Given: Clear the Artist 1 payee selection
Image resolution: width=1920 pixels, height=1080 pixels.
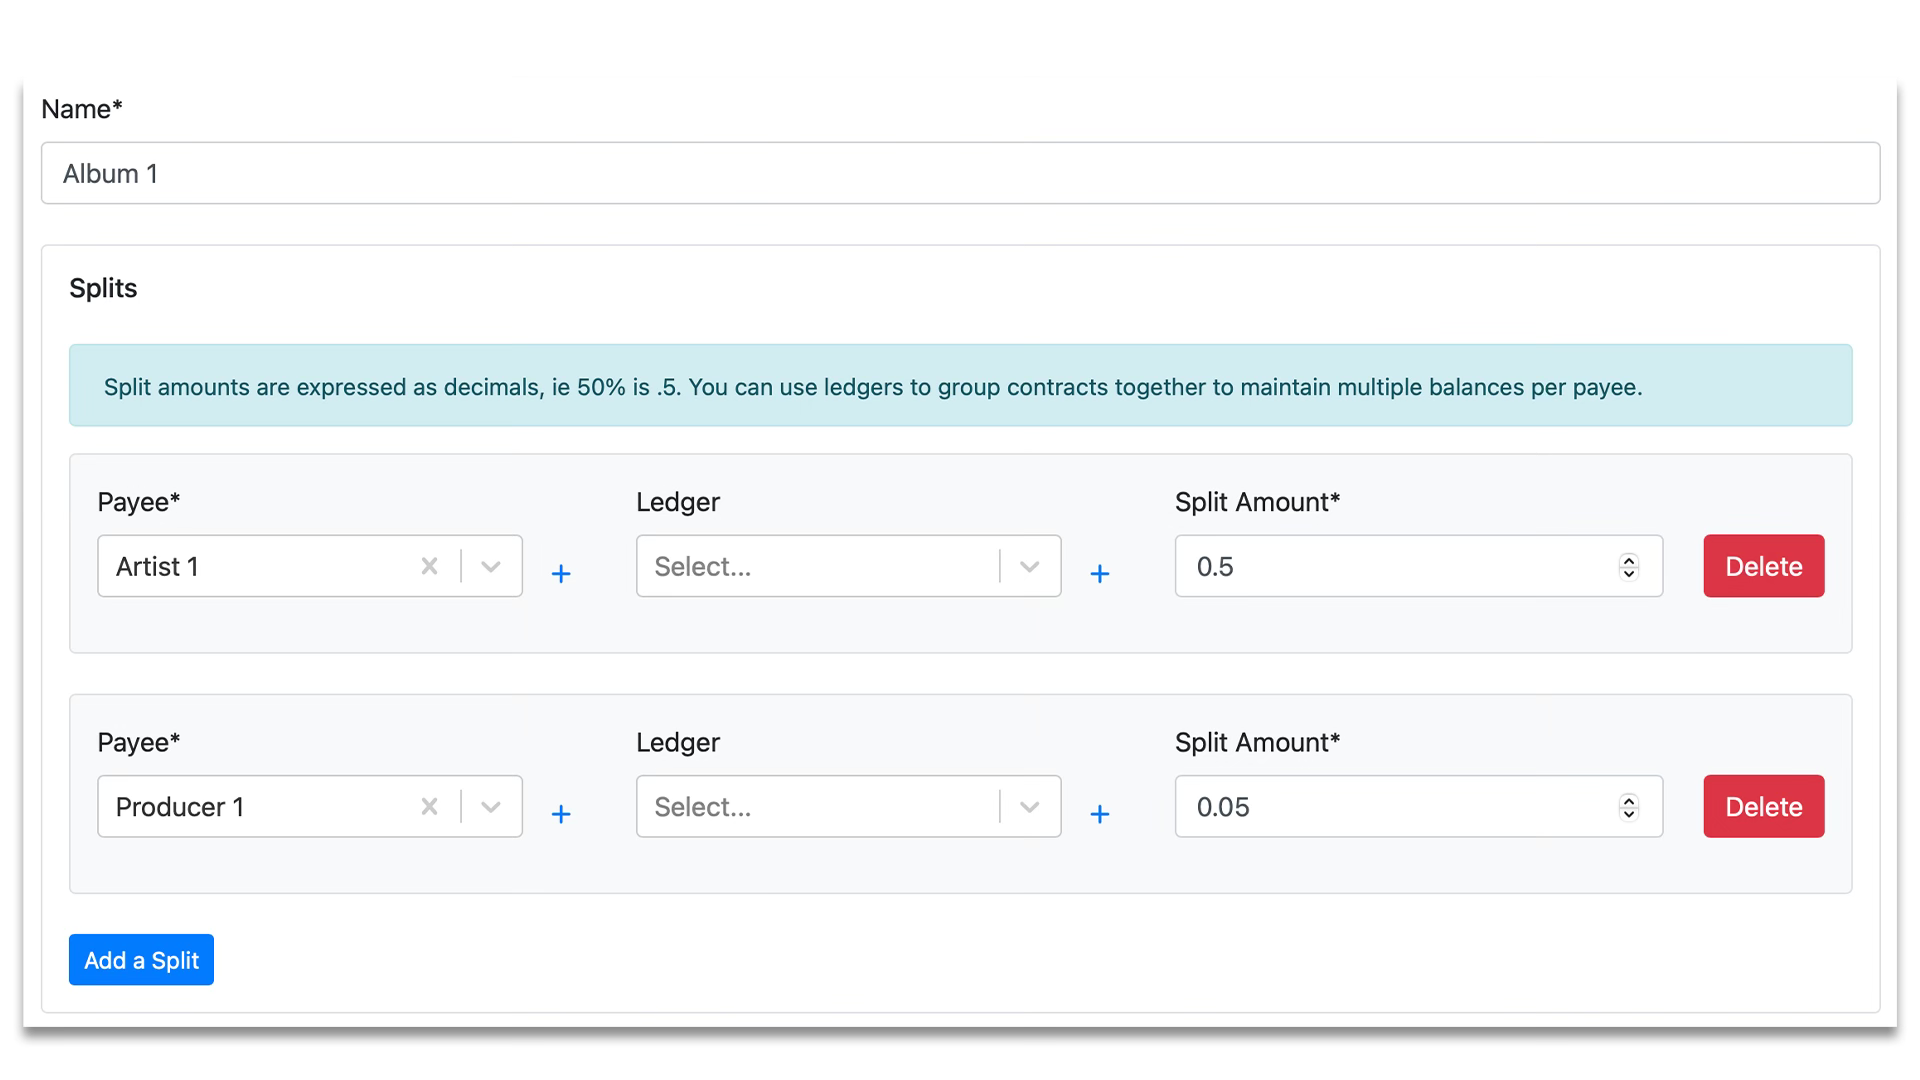Looking at the screenshot, I should 429,566.
